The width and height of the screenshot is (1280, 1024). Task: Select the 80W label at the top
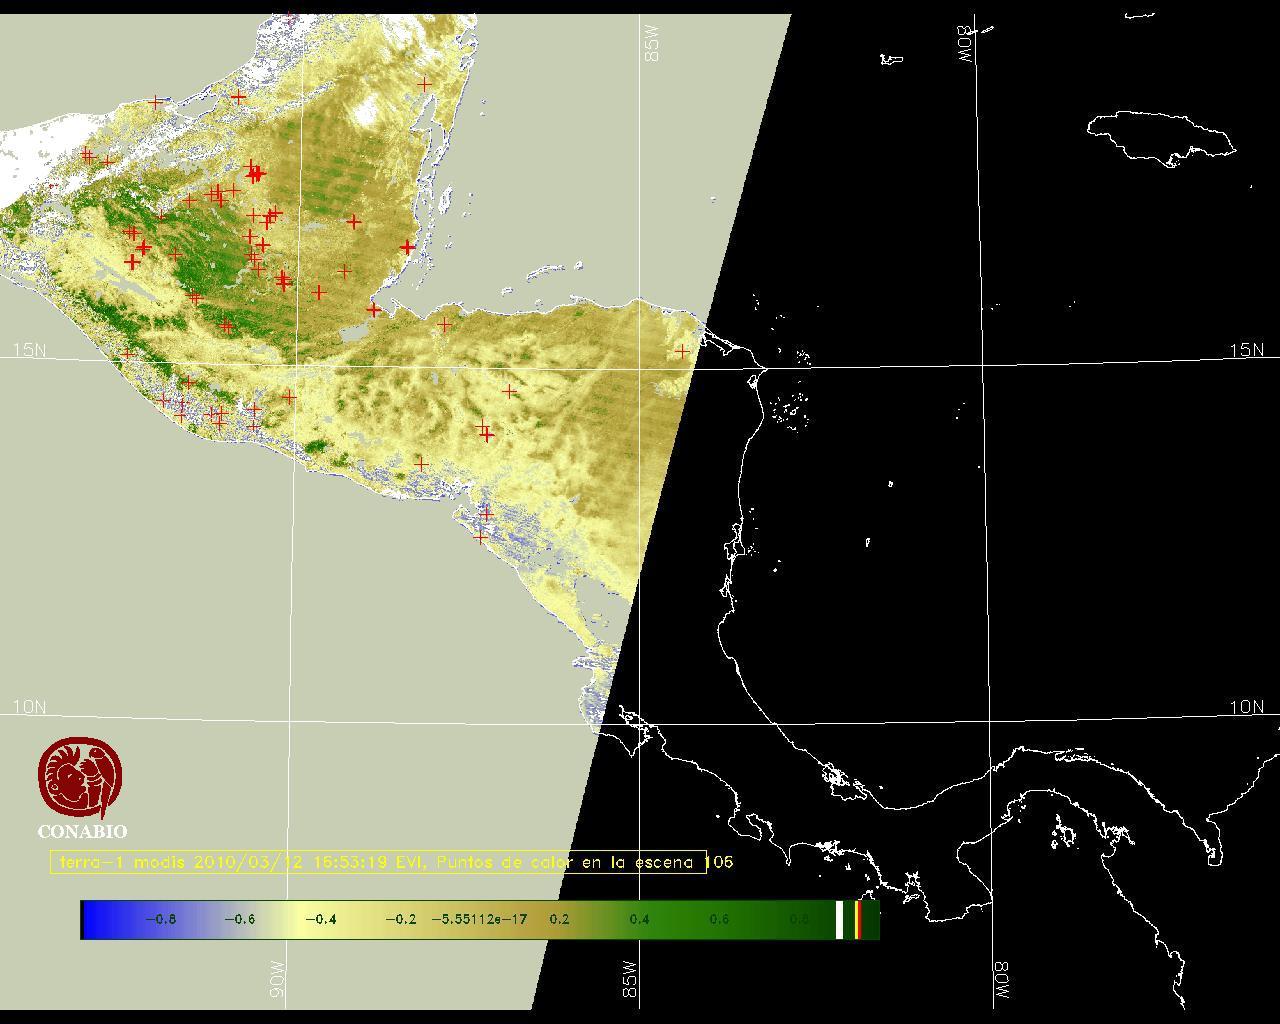tap(966, 44)
